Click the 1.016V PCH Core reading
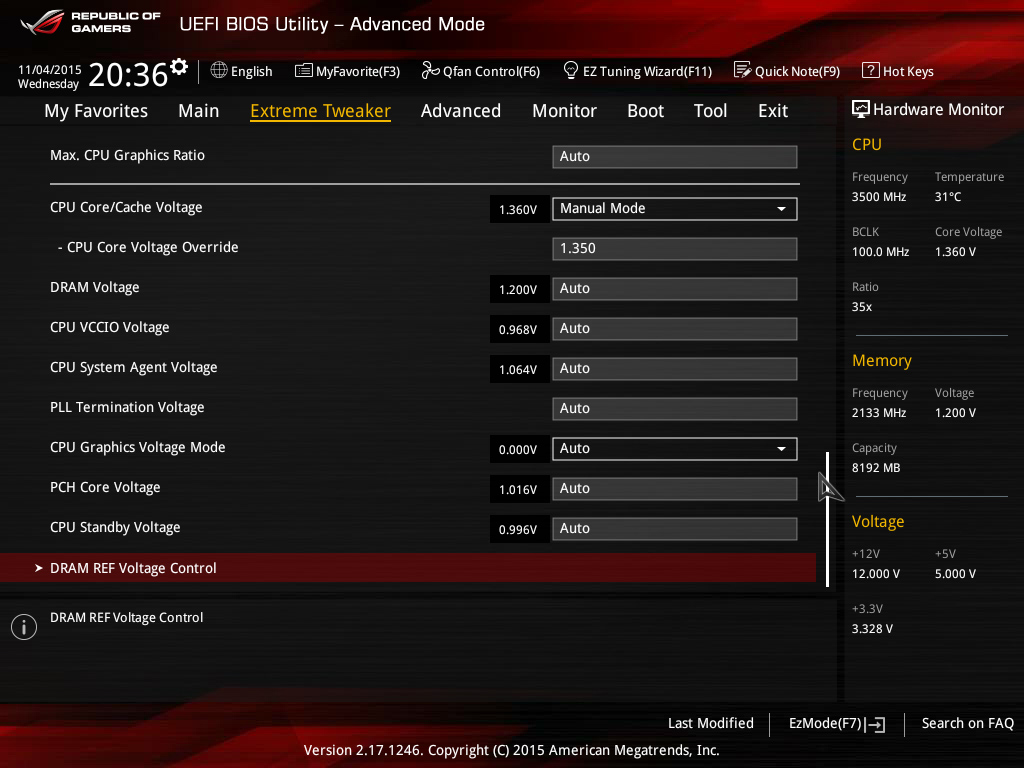The height and width of the screenshot is (768, 1024). pos(518,490)
